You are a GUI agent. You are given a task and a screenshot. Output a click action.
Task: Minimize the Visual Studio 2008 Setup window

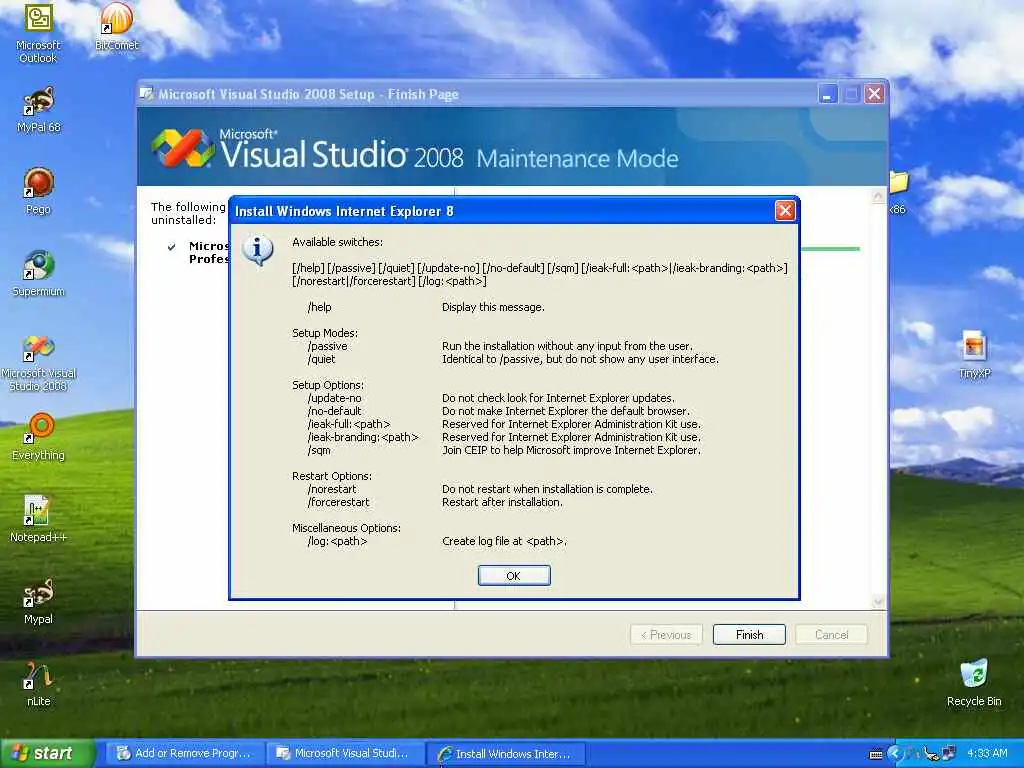(827, 94)
